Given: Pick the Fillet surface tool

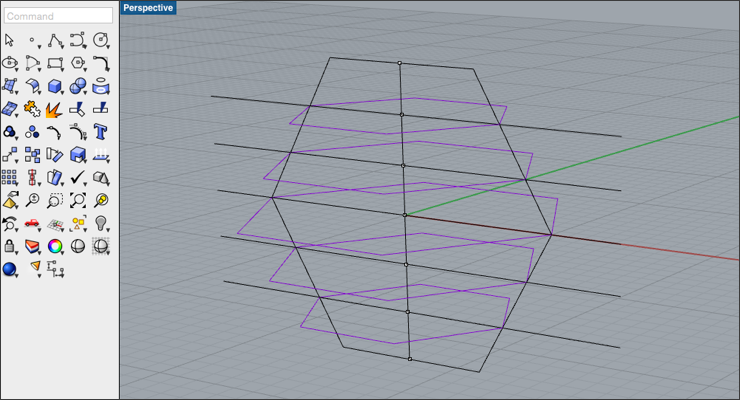Looking at the screenshot, I should 32,86.
